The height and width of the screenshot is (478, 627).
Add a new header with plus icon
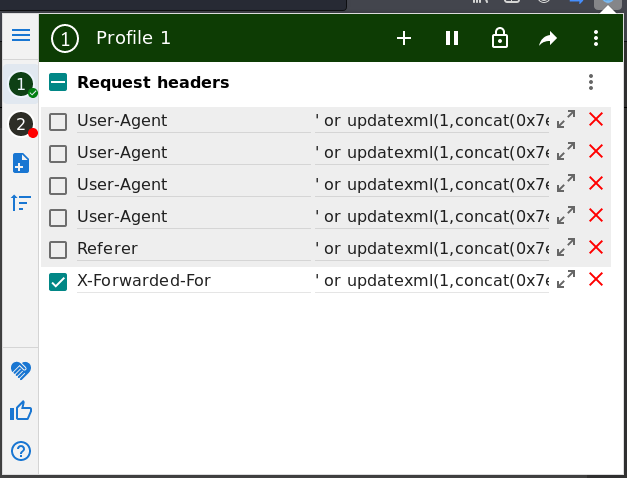point(404,38)
